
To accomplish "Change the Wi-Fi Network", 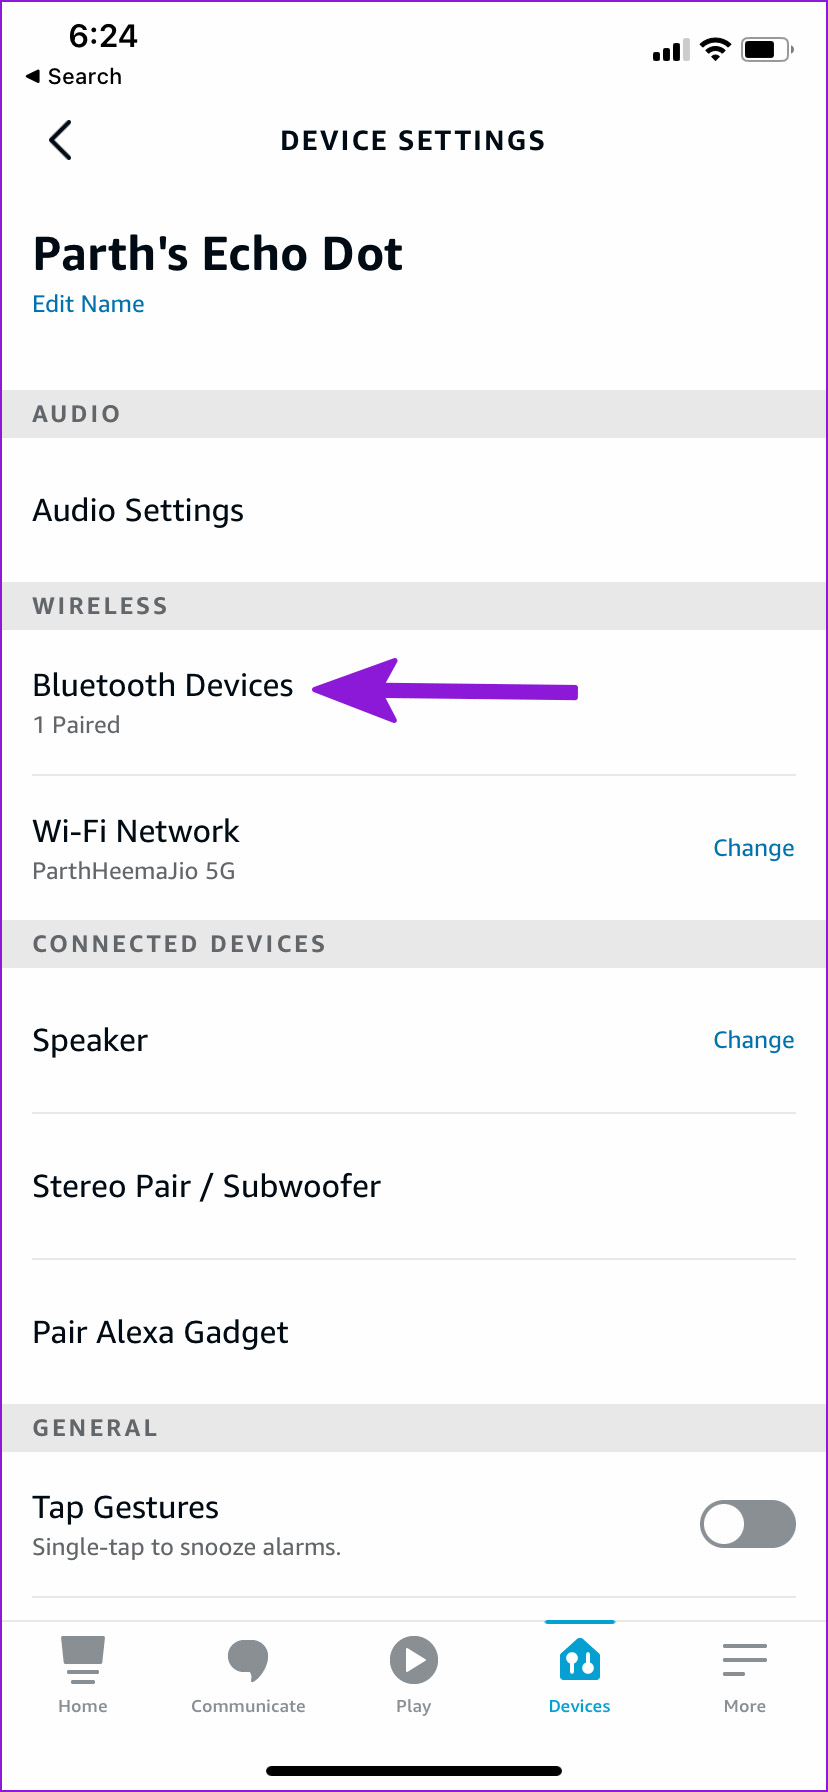I will pos(753,848).
